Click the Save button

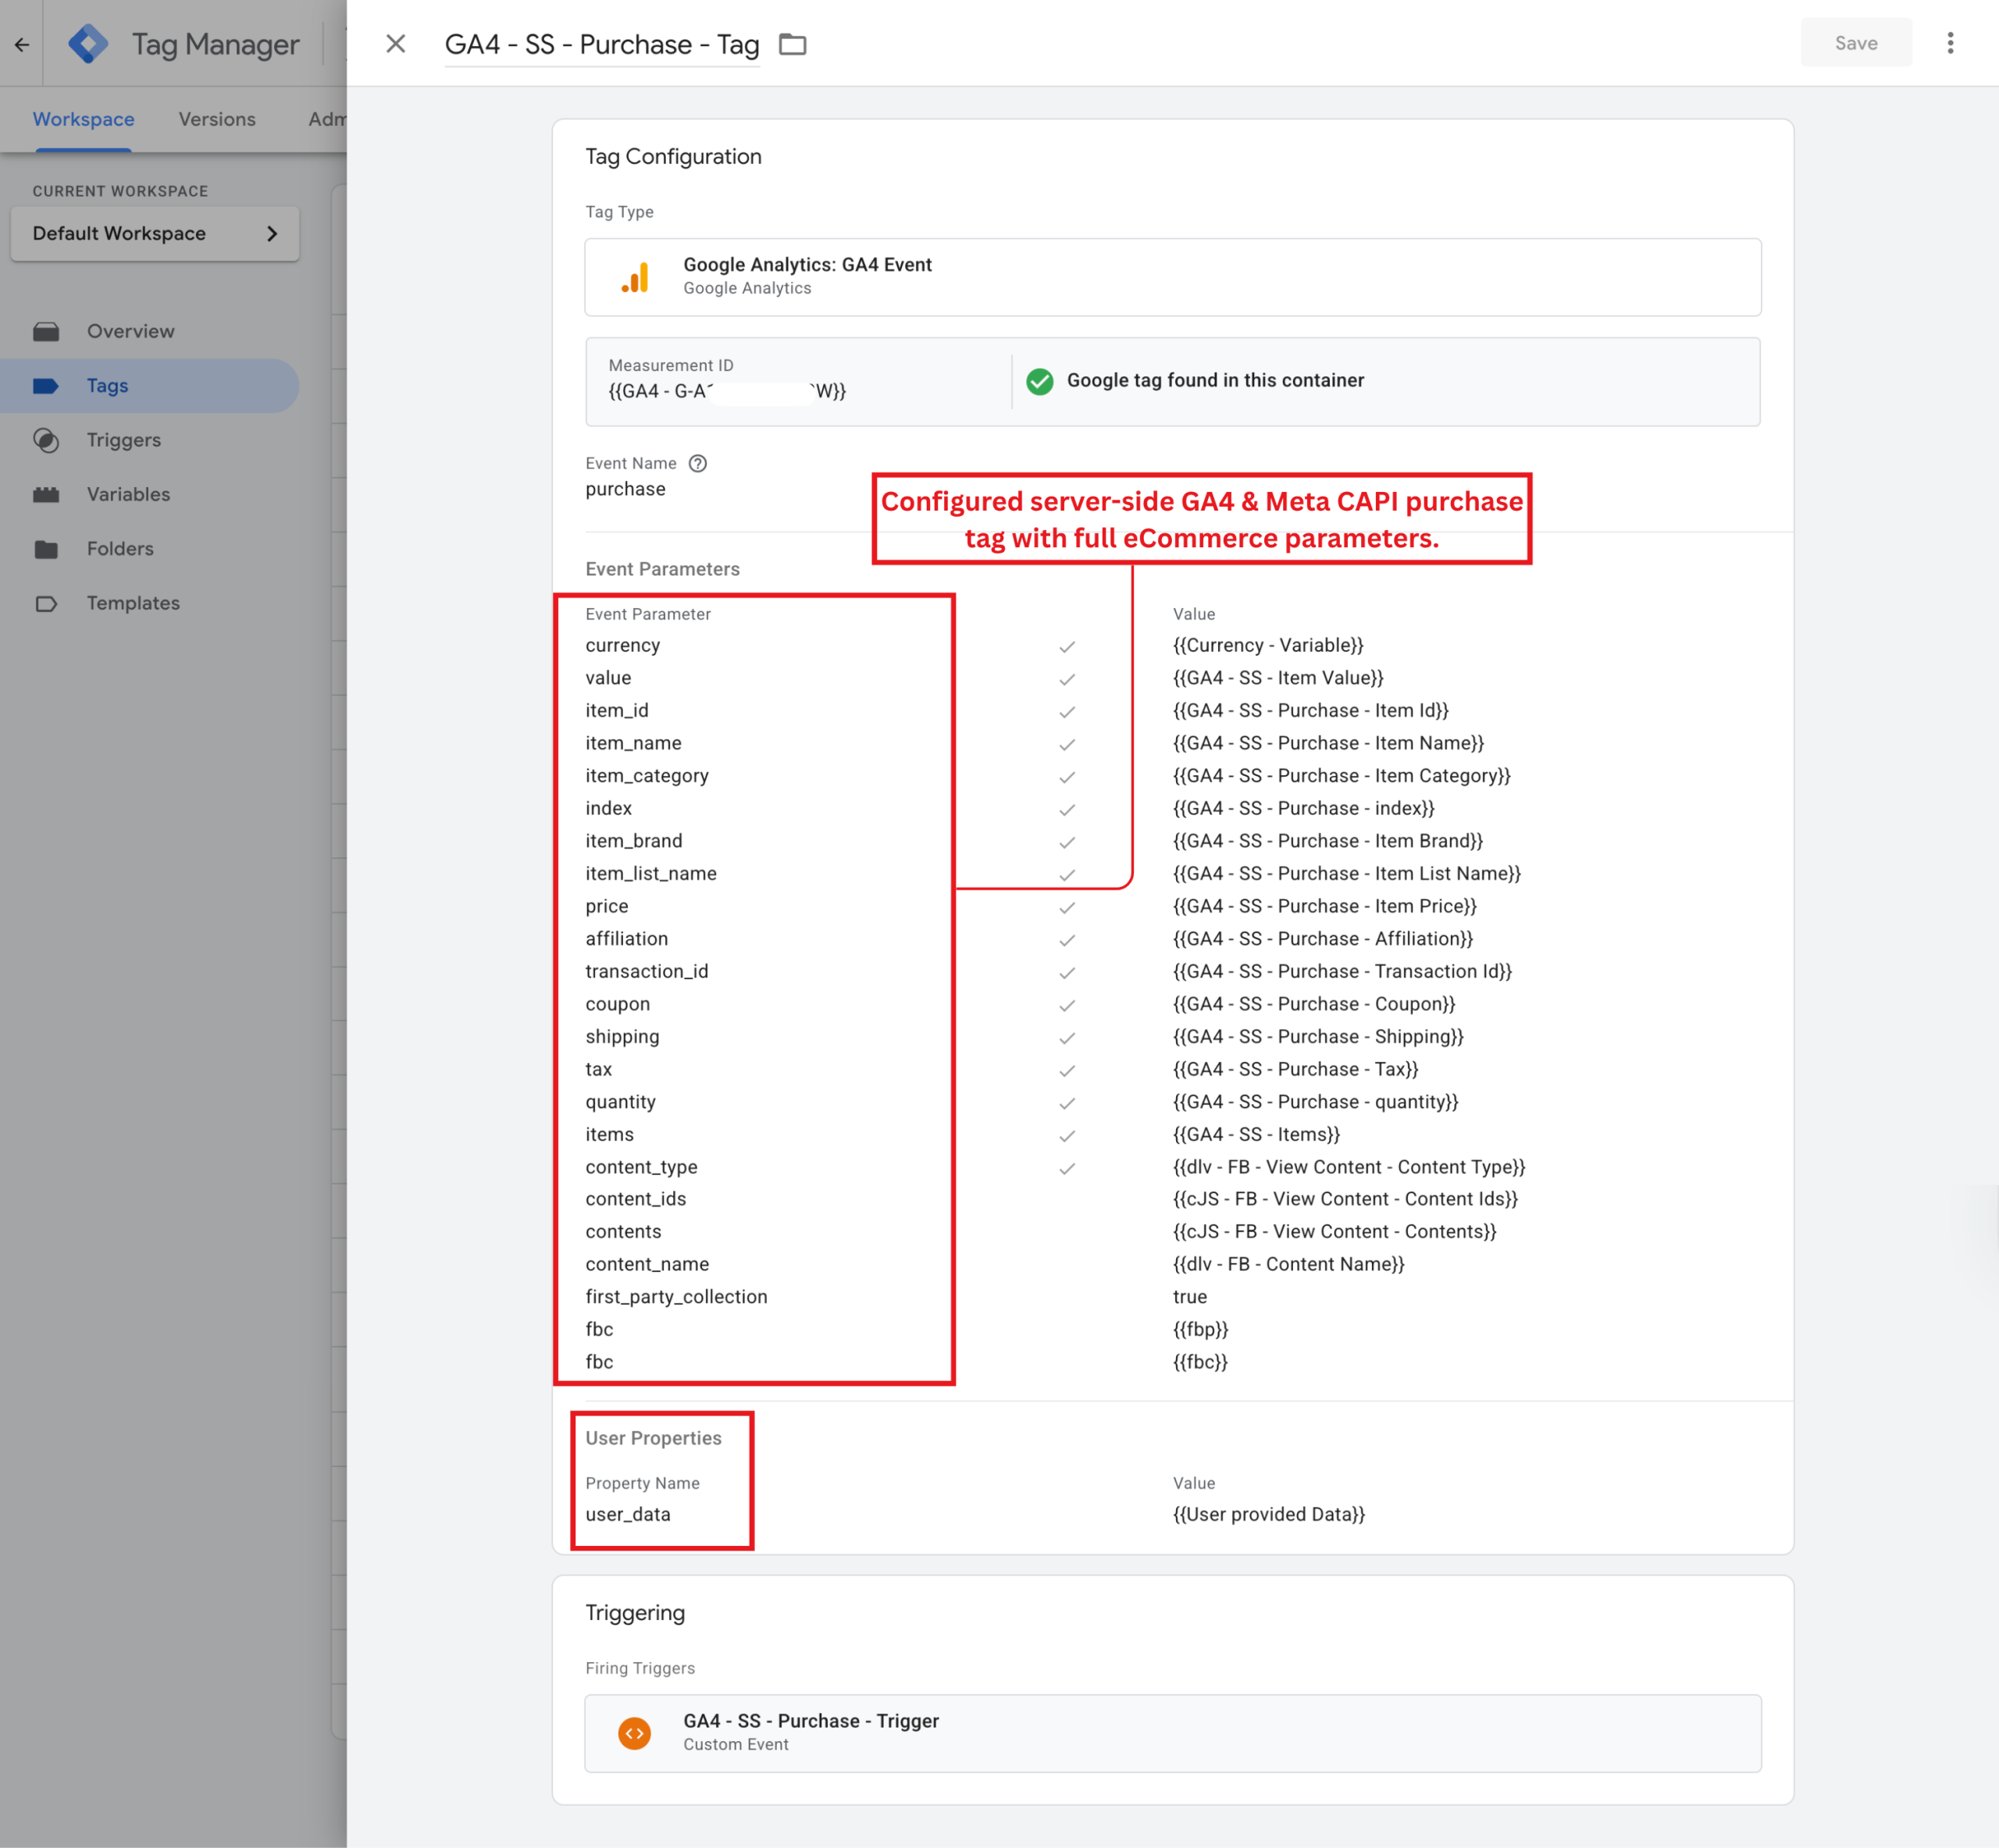[x=1855, y=43]
